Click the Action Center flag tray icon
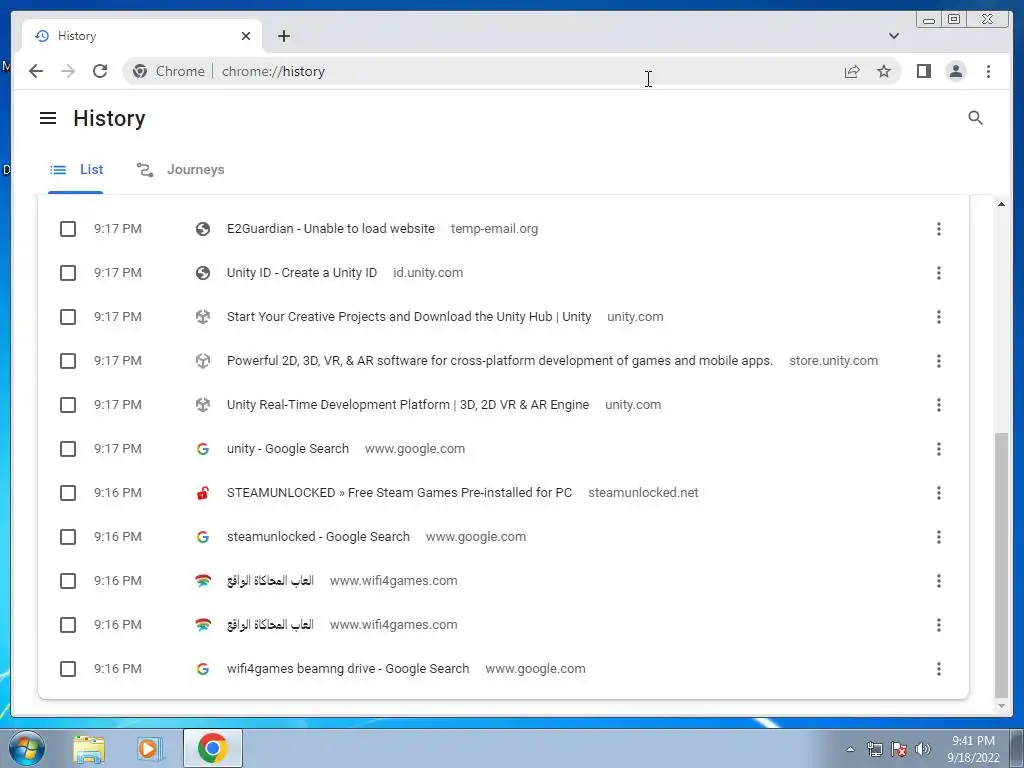The image size is (1024, 768). (899, 749)
